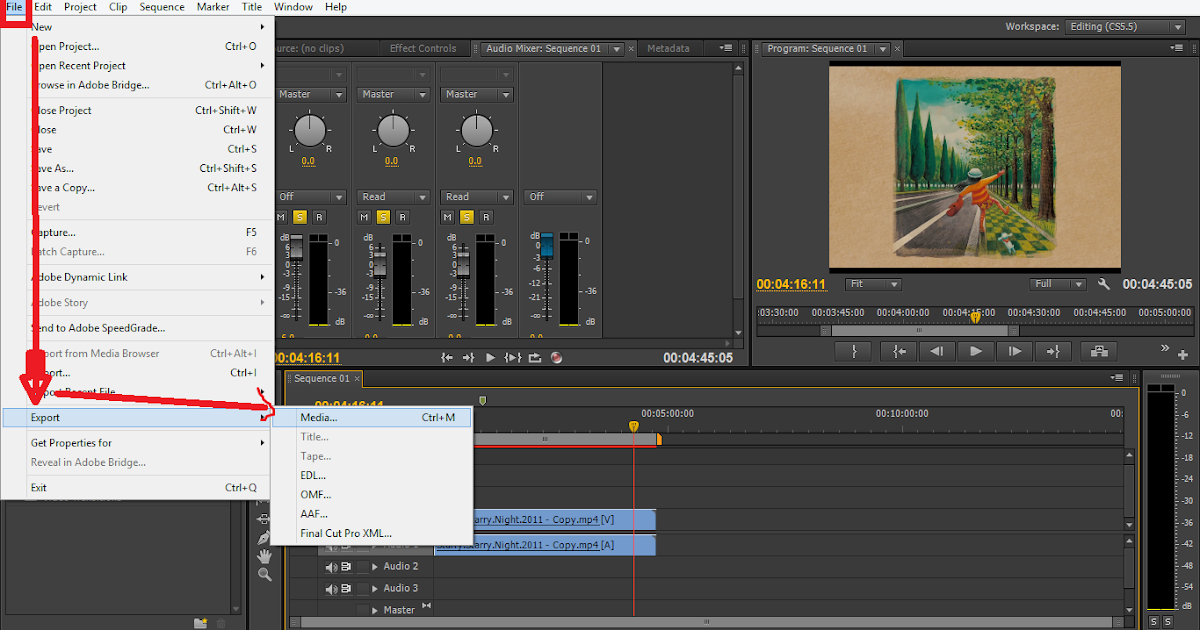Click the Export Frame camera icon

point(1099,351)
